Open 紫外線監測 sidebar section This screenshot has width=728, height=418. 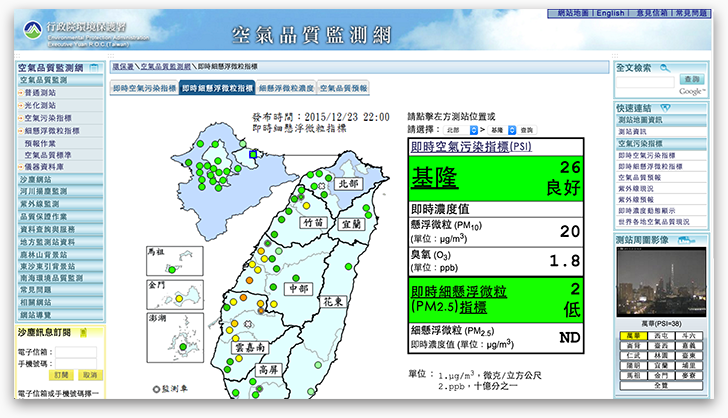(x=61, y=204)
